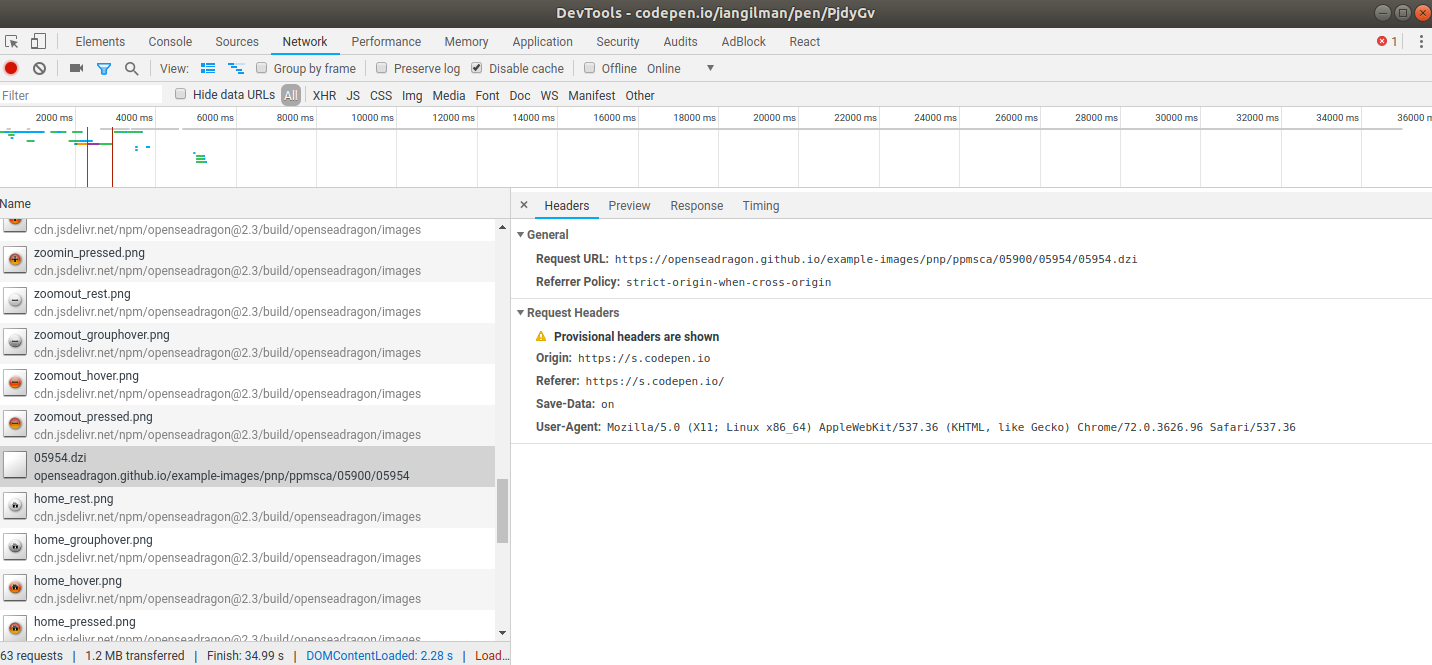Switch to the Console panel
This screenshot has height=665, width=1432.
(169, 41)
